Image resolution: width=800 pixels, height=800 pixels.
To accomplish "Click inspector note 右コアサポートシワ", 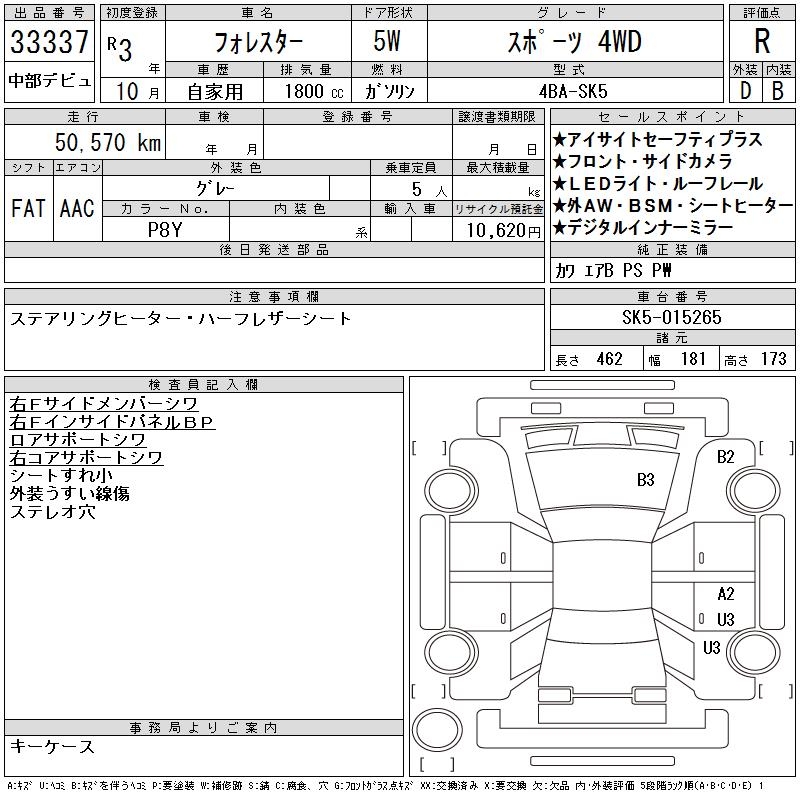I will (86, 457).
